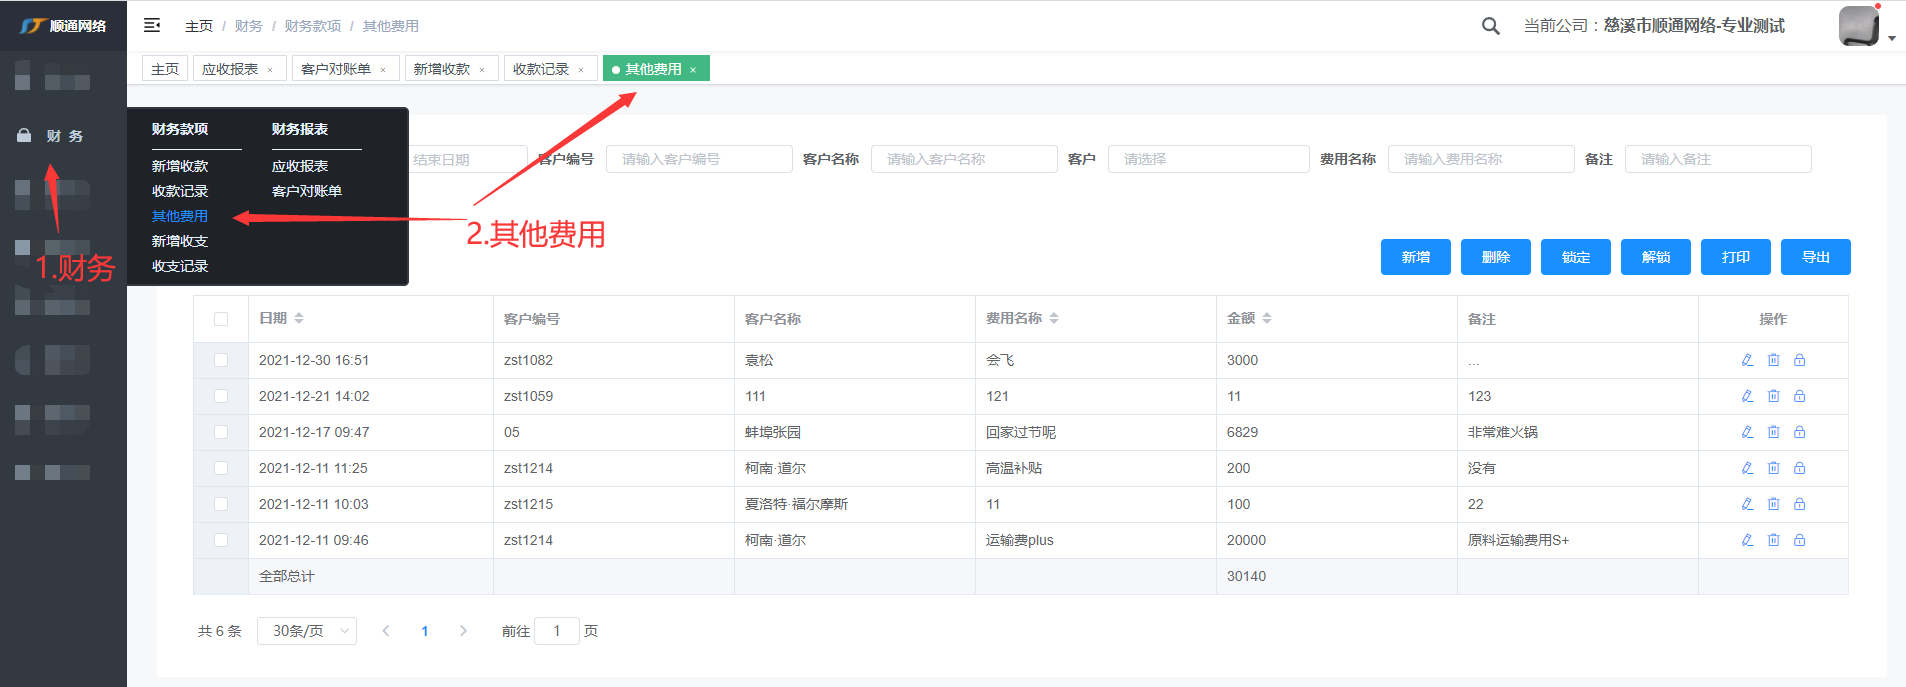Click edit icon for 运输费plus row
This screenshot has height=687, width=1906.
[x=1747, y=540]
